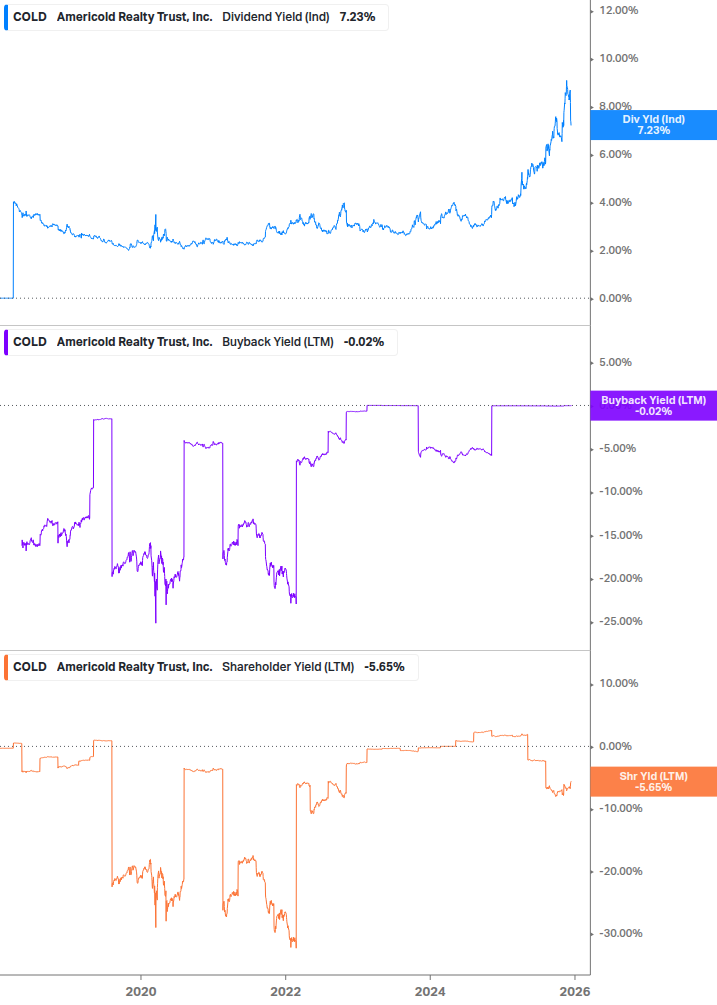Click the 6.00% label on the dividend yield axis

[615, 154]
